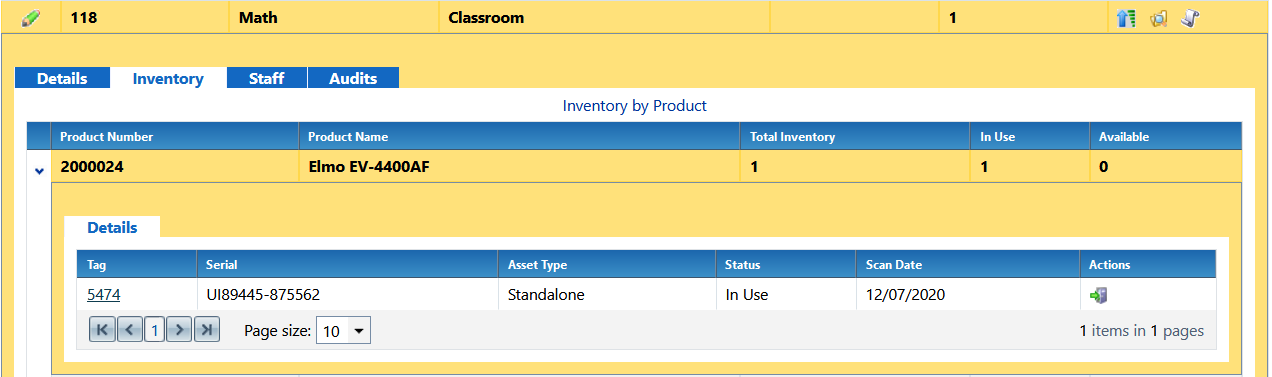Go to the previous page of details
This screenshot has width=1272, height=377.
click(128, 330)
